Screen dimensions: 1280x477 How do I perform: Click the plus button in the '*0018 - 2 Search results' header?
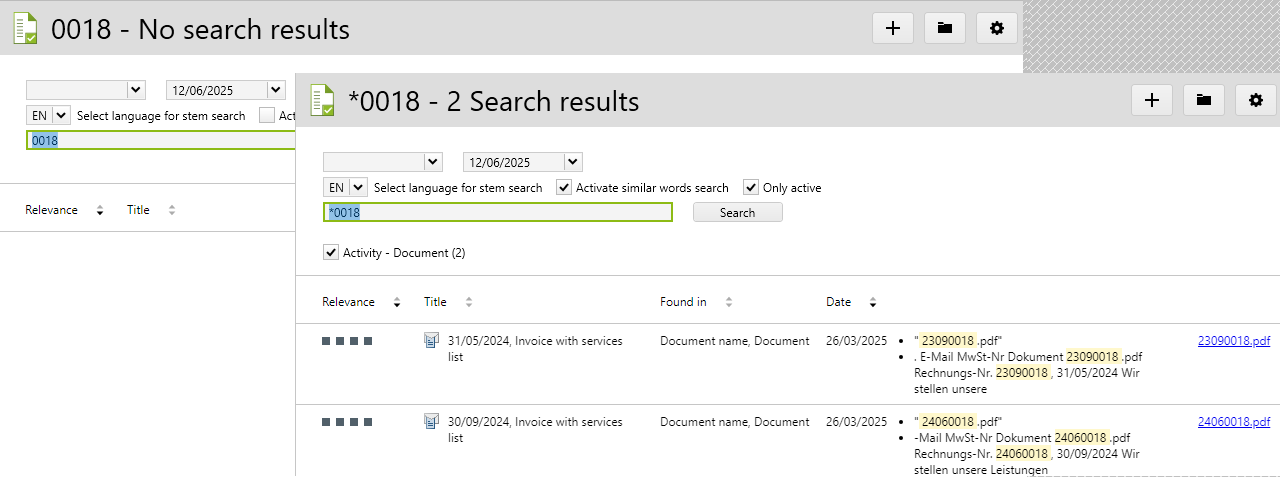(x=1151, y=100)
